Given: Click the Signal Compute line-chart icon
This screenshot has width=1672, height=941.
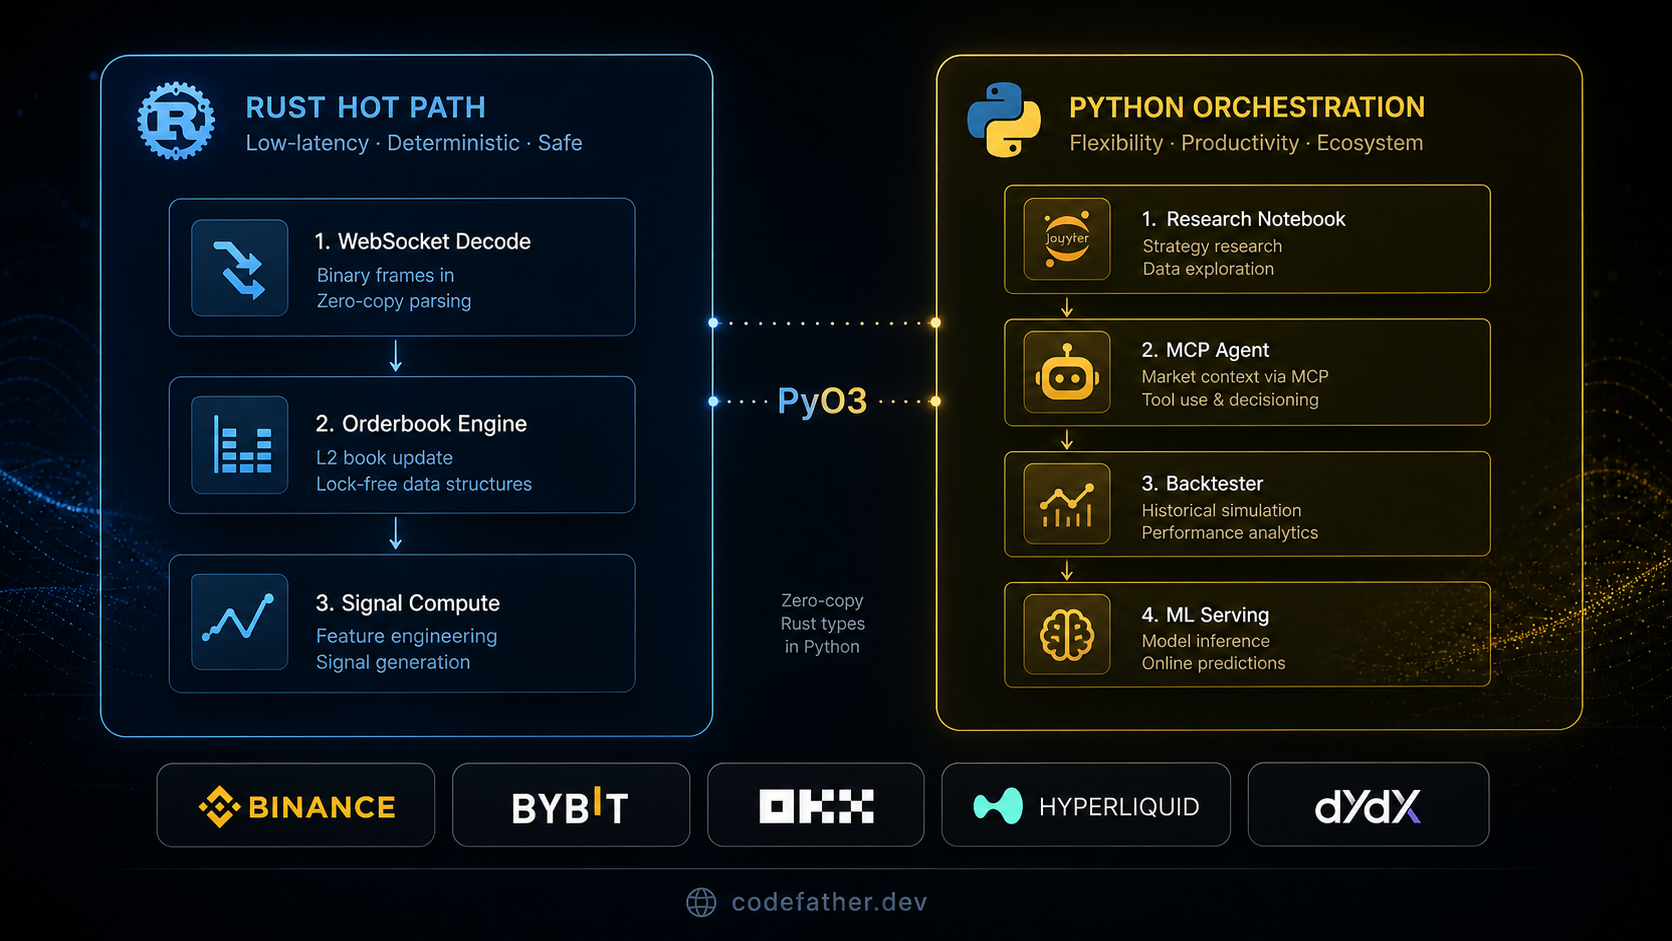Looking at the screenshot, I should [x=240, y=621].
